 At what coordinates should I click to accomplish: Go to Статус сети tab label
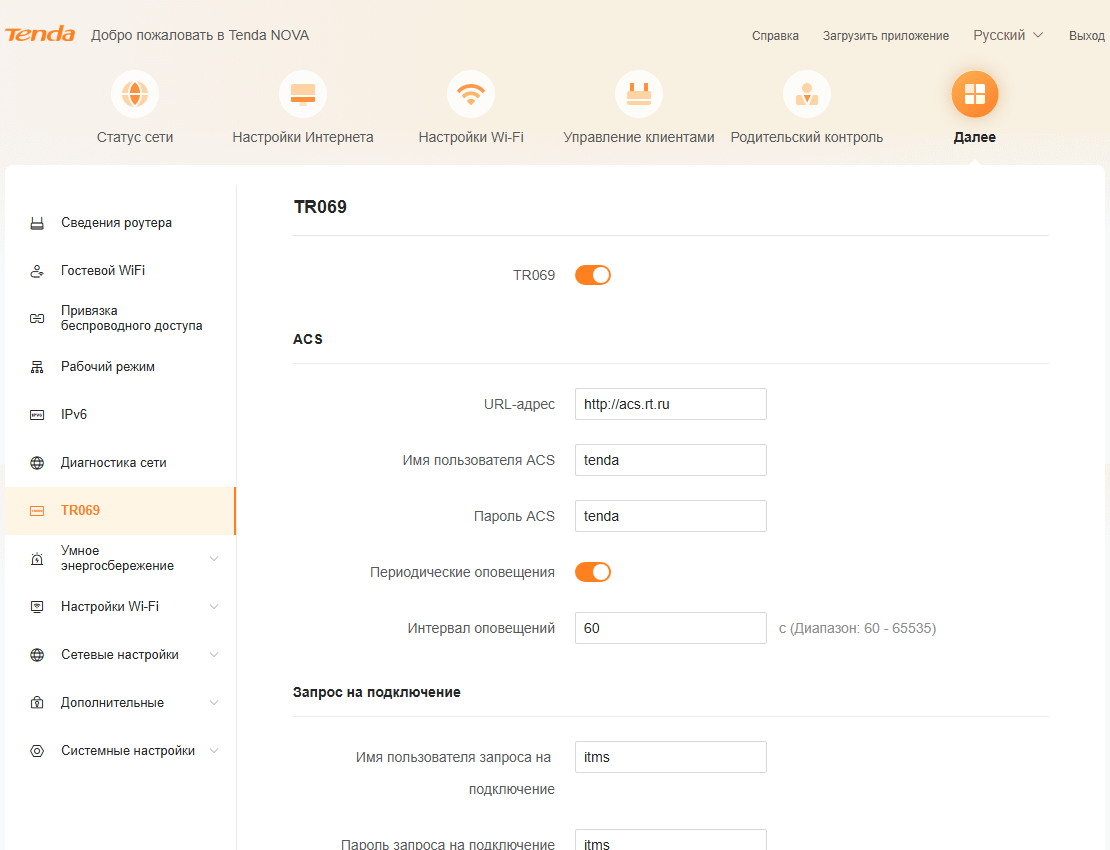point(135,137)
